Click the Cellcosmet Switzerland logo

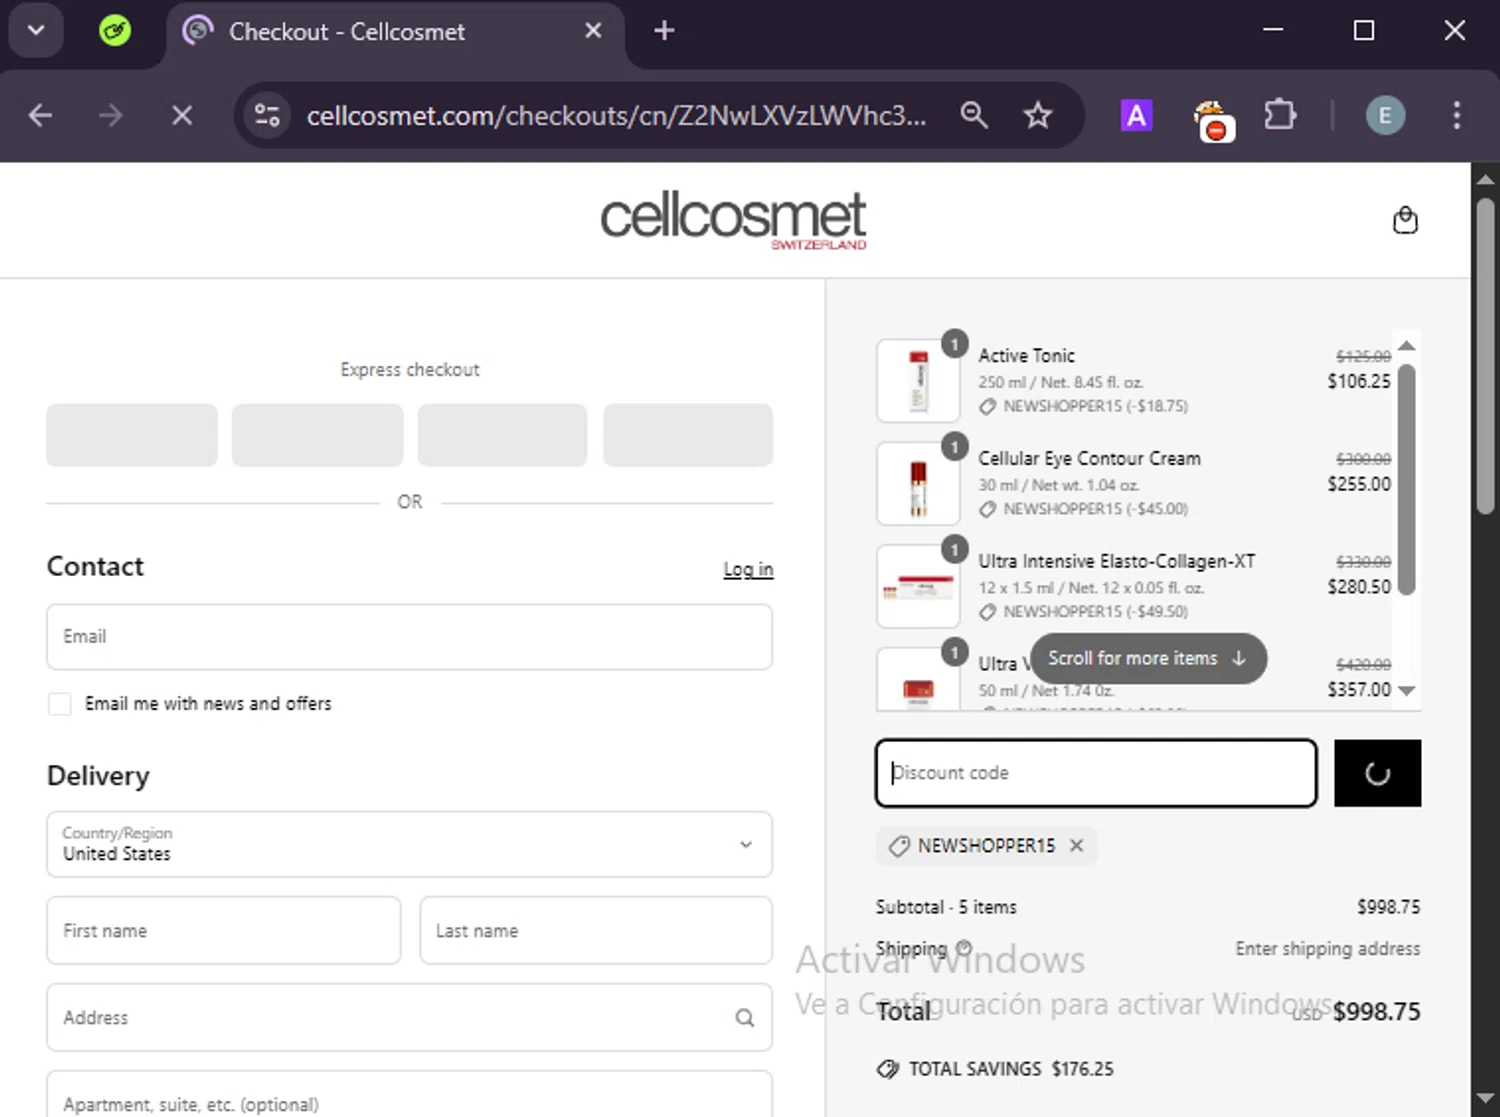coord(733,220)
